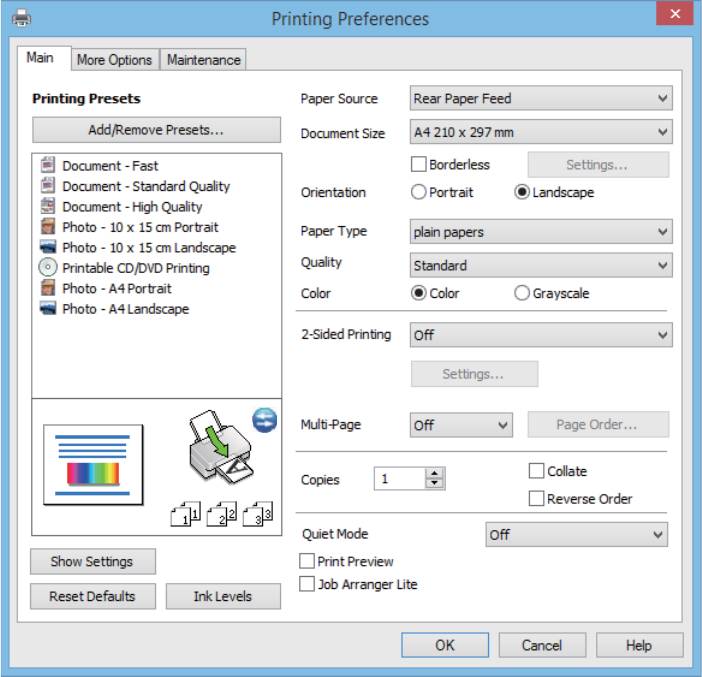
Task: Switch to the More Options tab
Action: point(114,60)
